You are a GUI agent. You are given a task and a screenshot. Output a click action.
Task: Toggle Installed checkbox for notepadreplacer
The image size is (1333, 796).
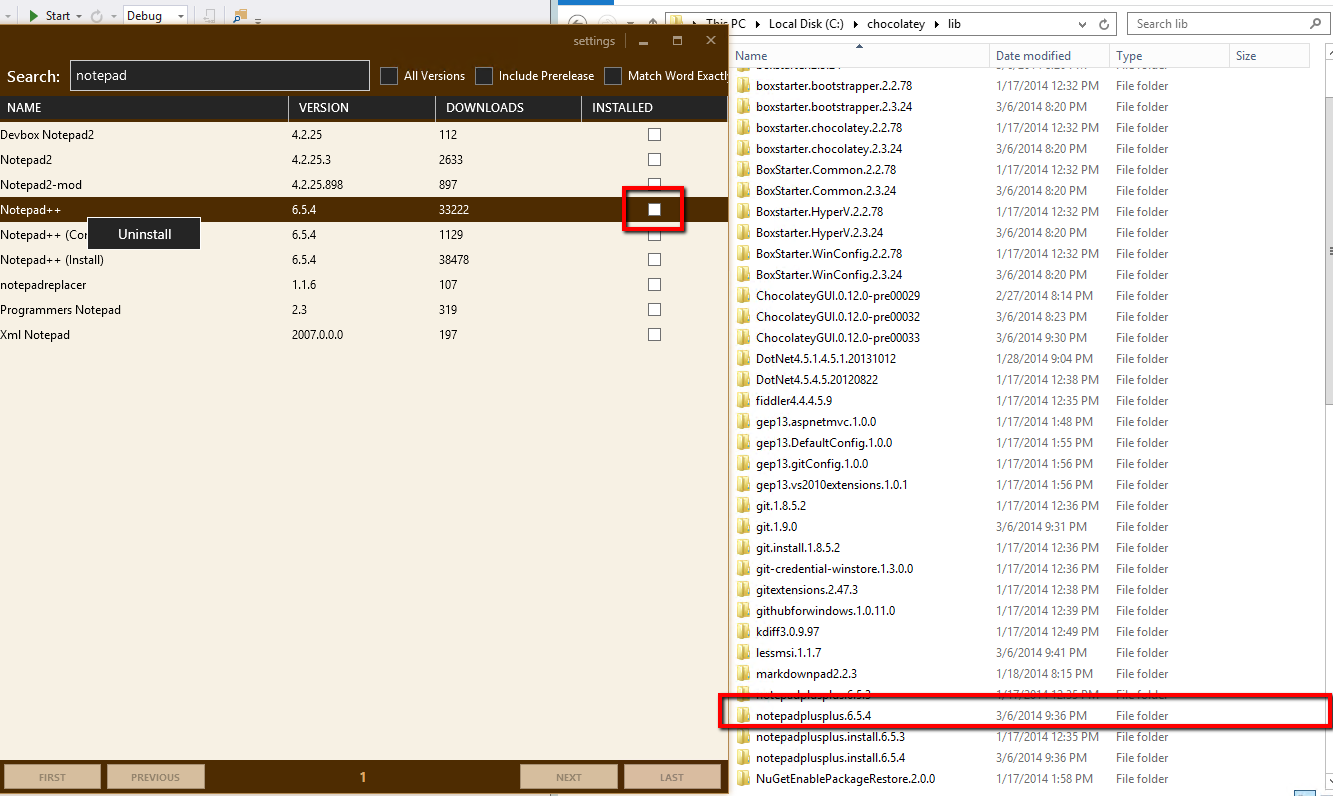[654, 285]
